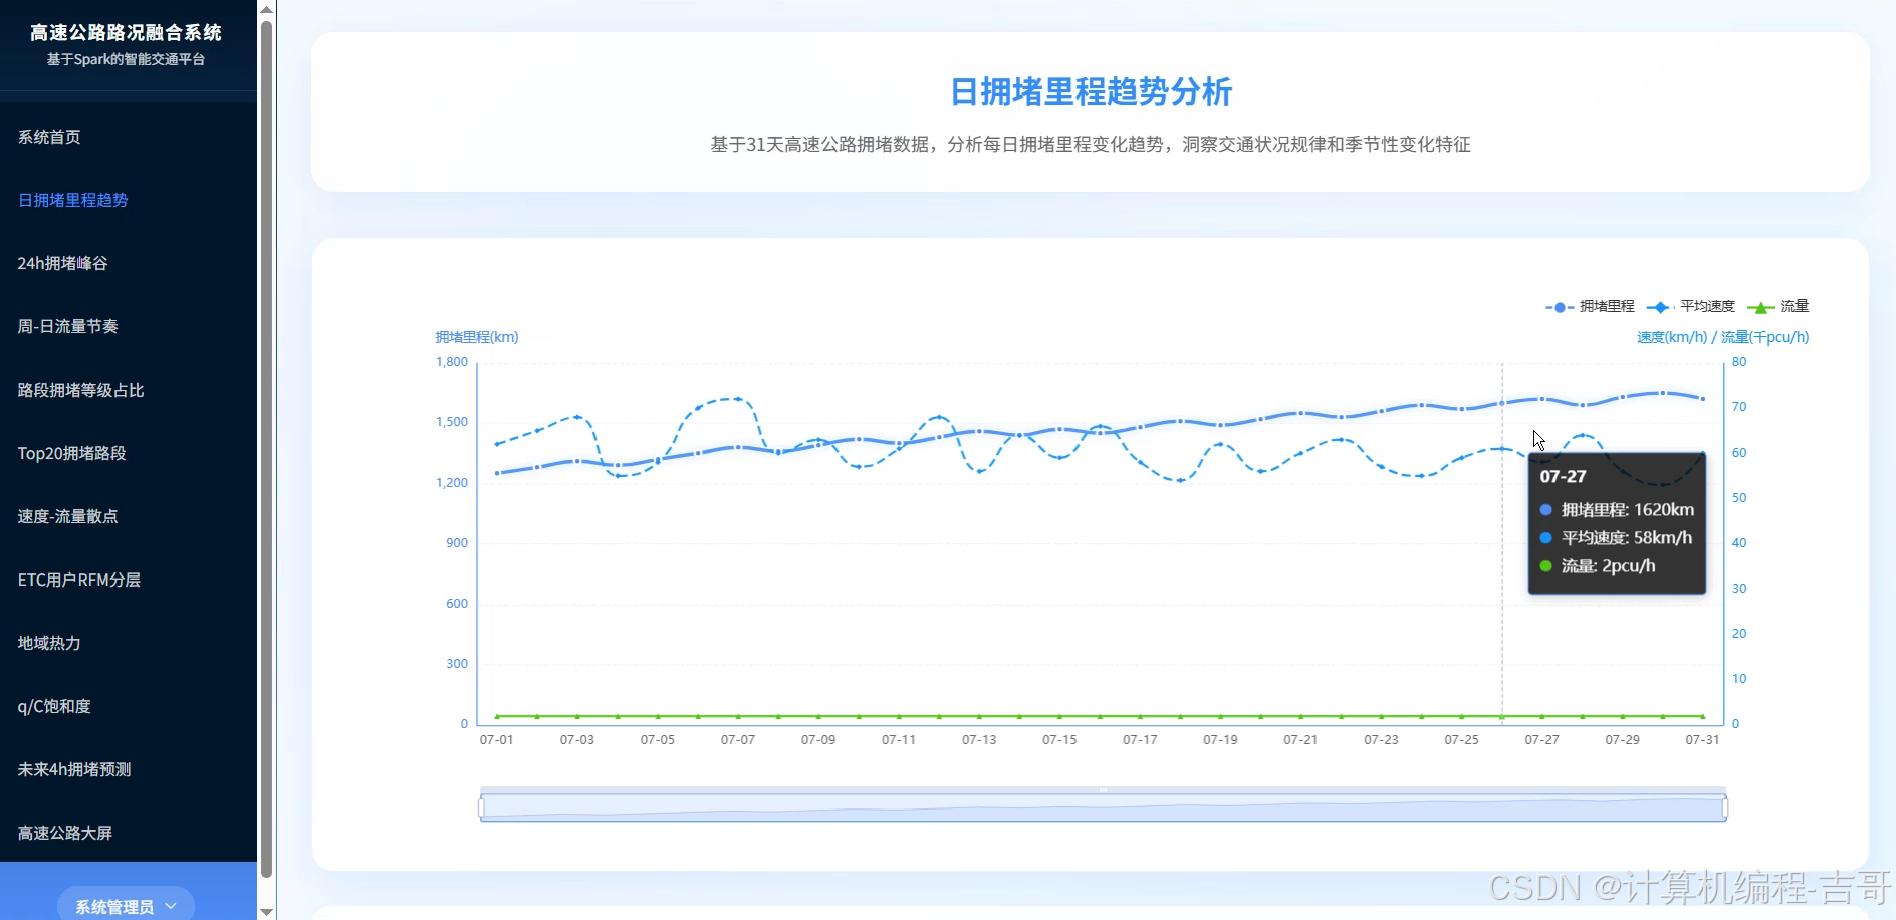Click the 07-01 x-axis label
This screenshot has height=920, width=1896.
[x=496, y=740]
